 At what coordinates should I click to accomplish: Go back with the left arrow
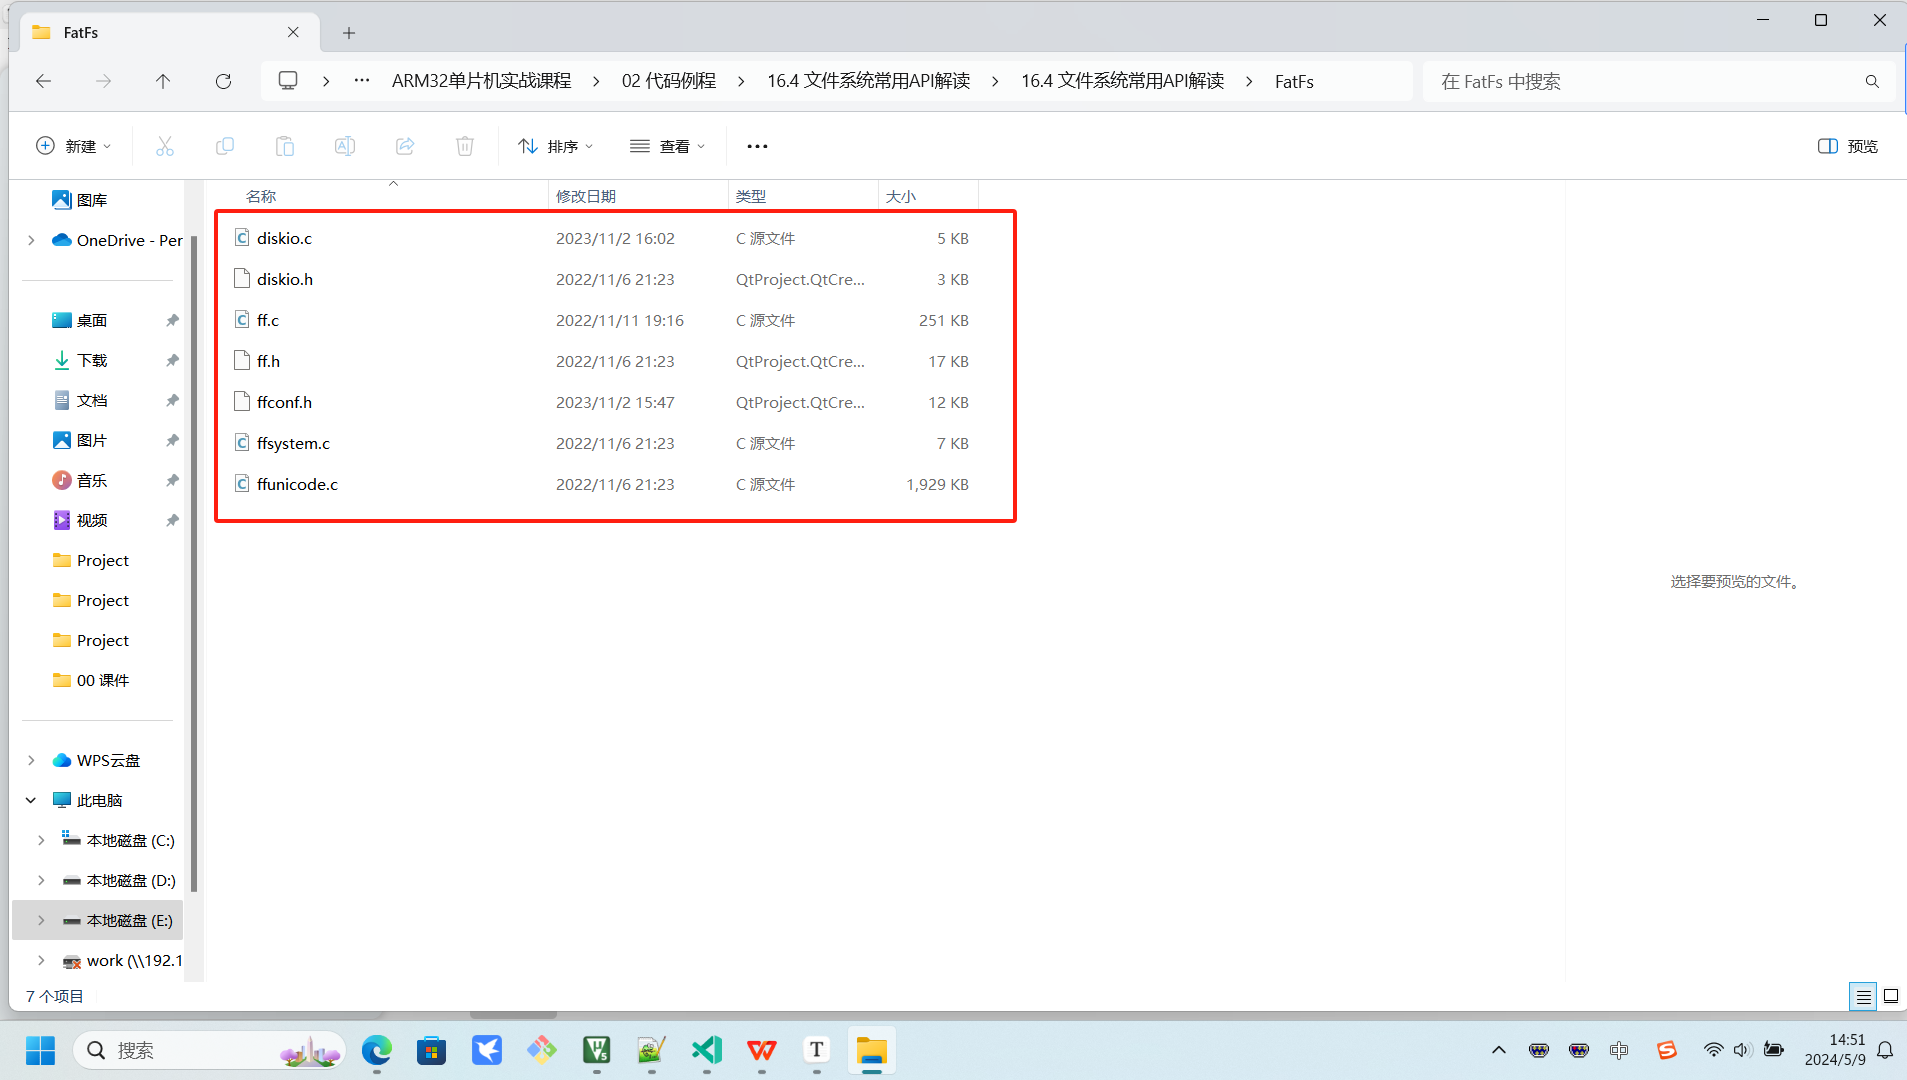[x=43, y=81]
